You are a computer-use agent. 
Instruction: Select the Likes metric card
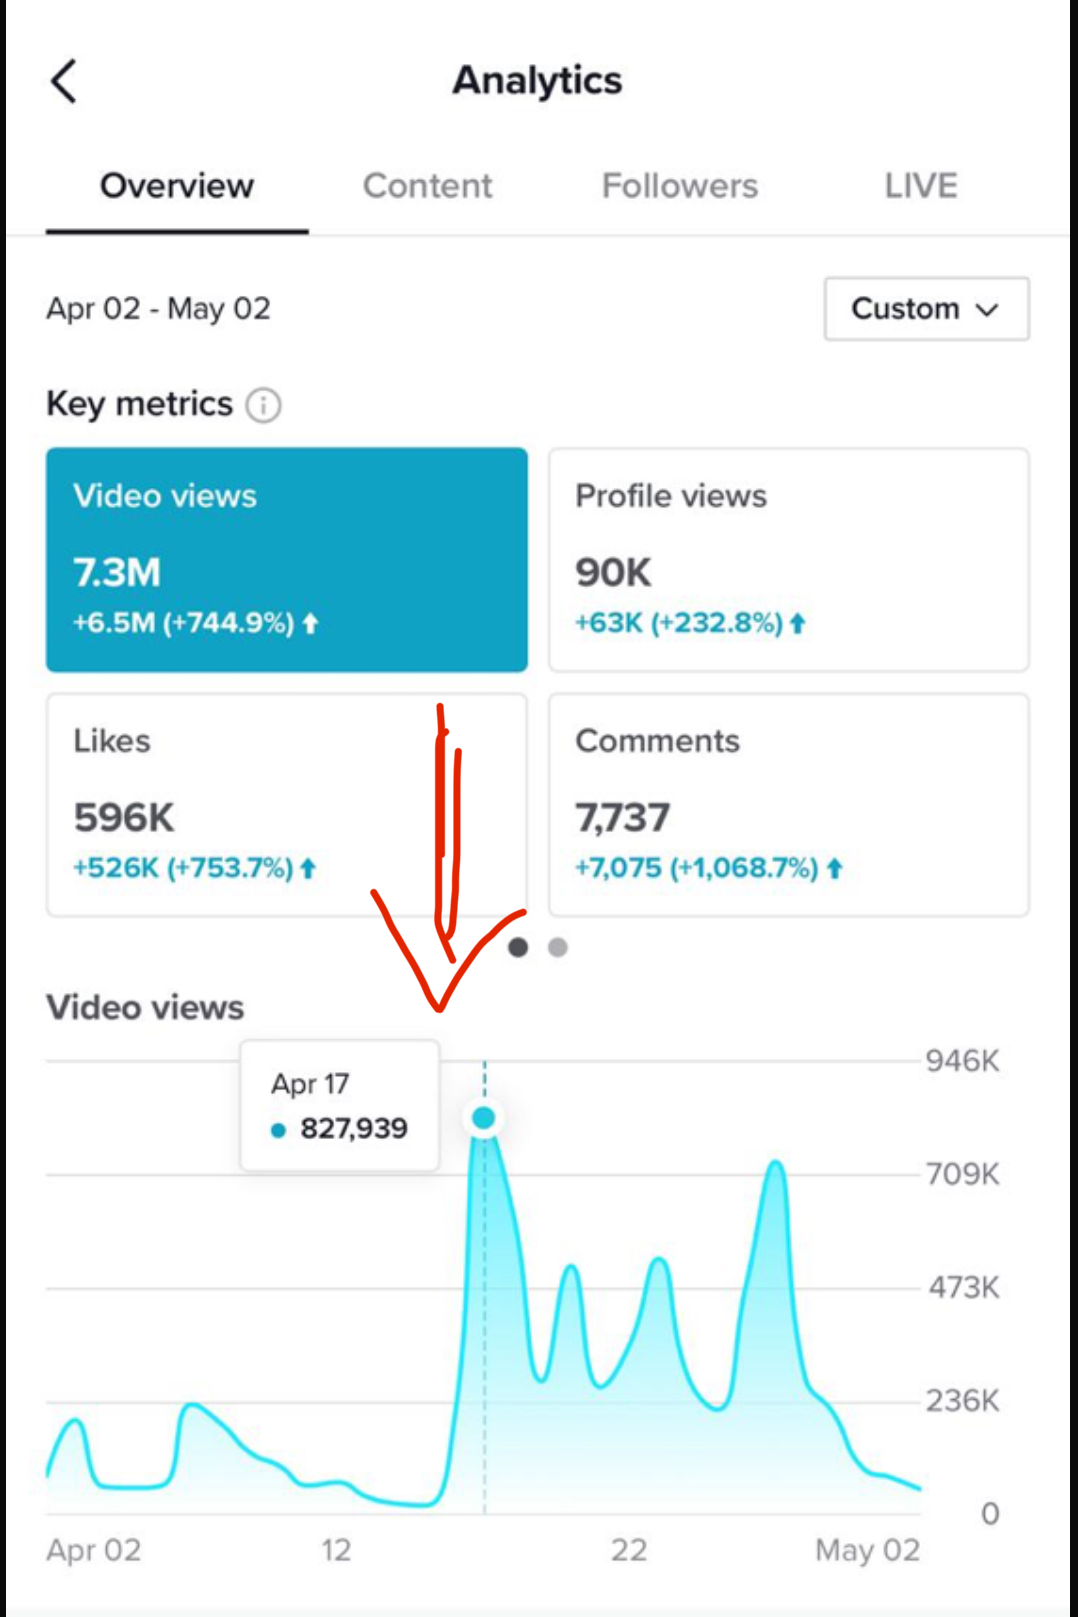tap(287, 805)
